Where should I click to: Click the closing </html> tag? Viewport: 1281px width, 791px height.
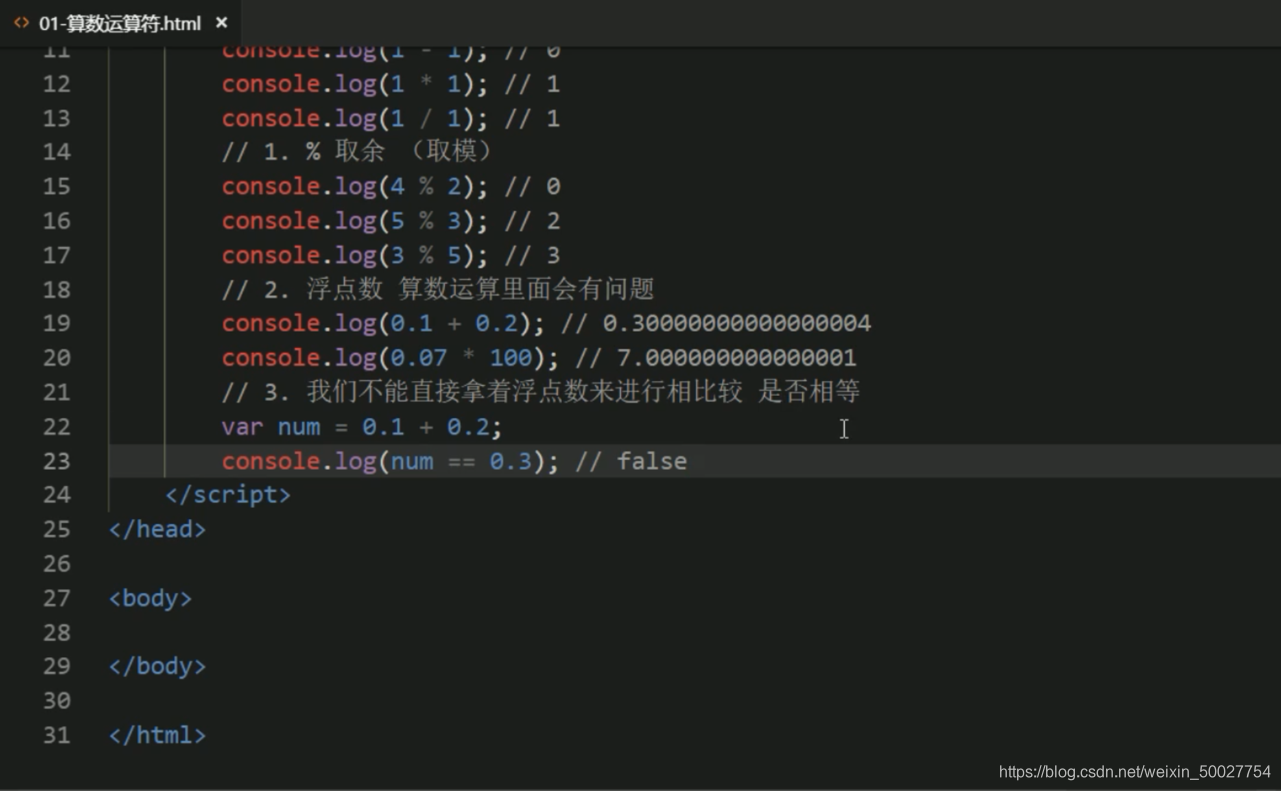pyautogui.click(x=157, y=735)
